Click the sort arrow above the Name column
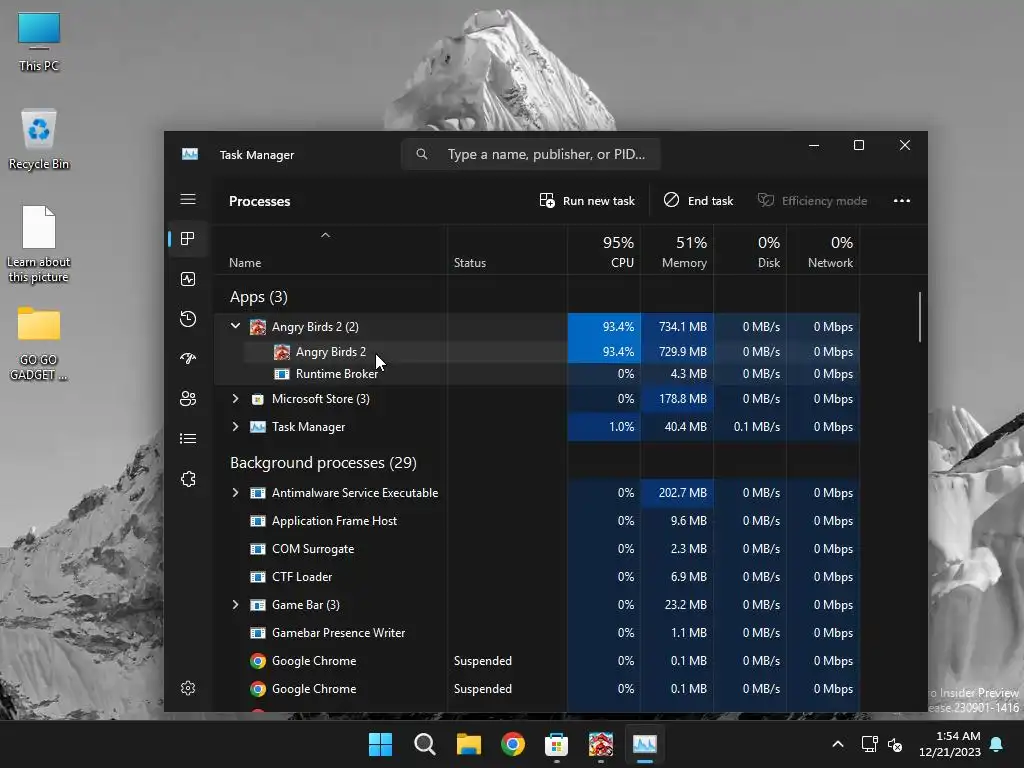The width and height of the screenshot is (1024, 768). [325, 236]
